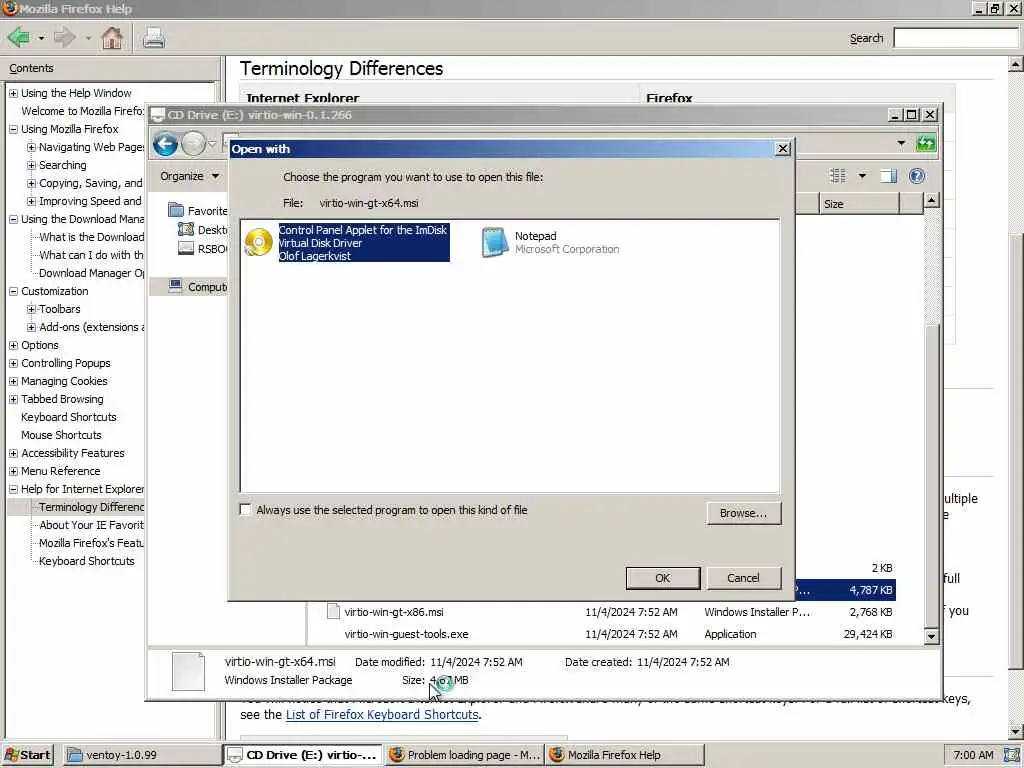Click the Browse... button
The width and height of the screenshot is (1024, 768).
tap(743, 513)
